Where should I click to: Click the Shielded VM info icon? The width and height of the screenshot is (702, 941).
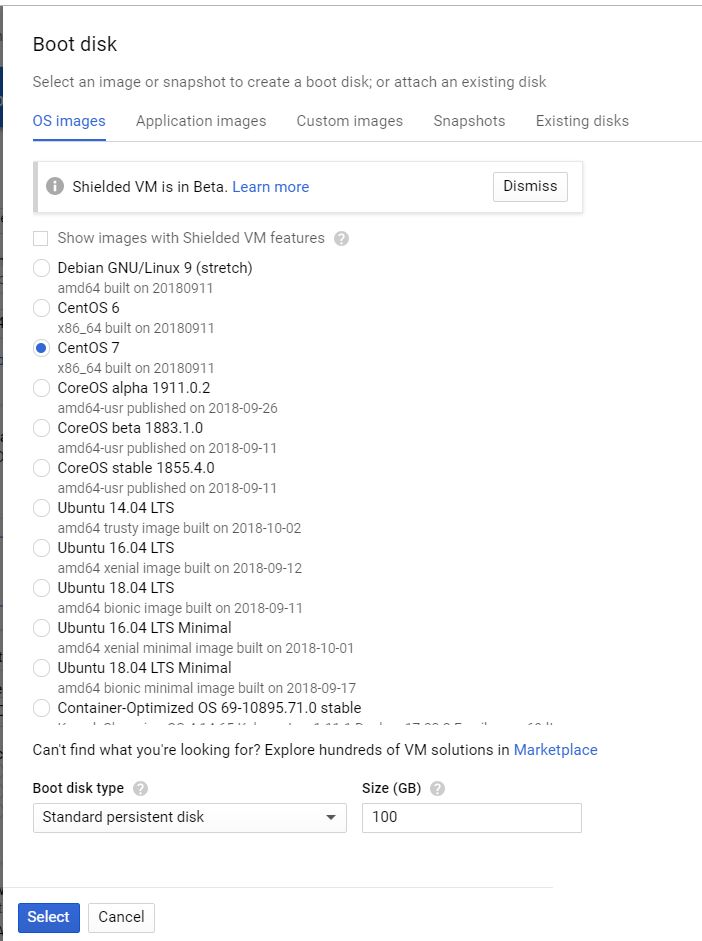point(55,187)
